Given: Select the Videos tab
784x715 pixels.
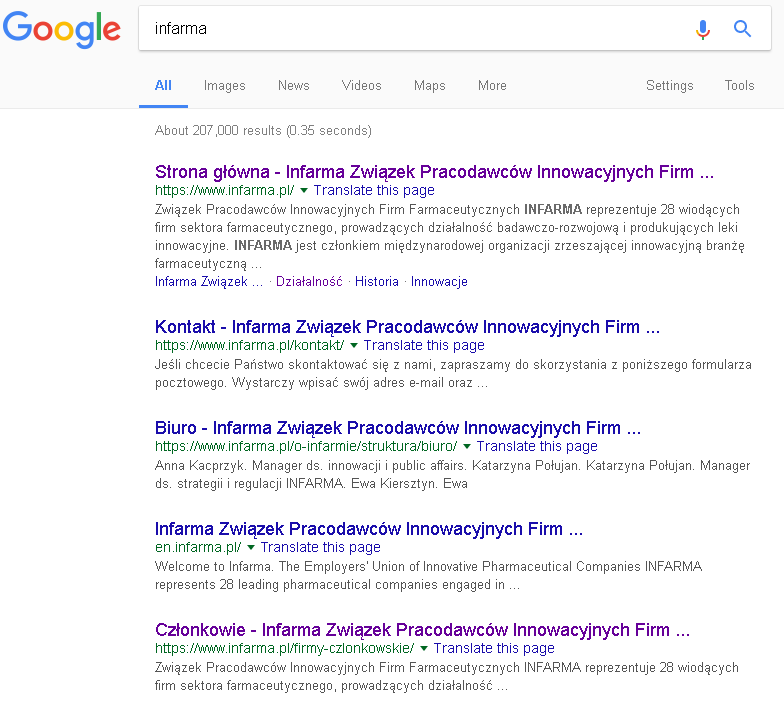Looking at the screenshot, I should pos(361,86).
